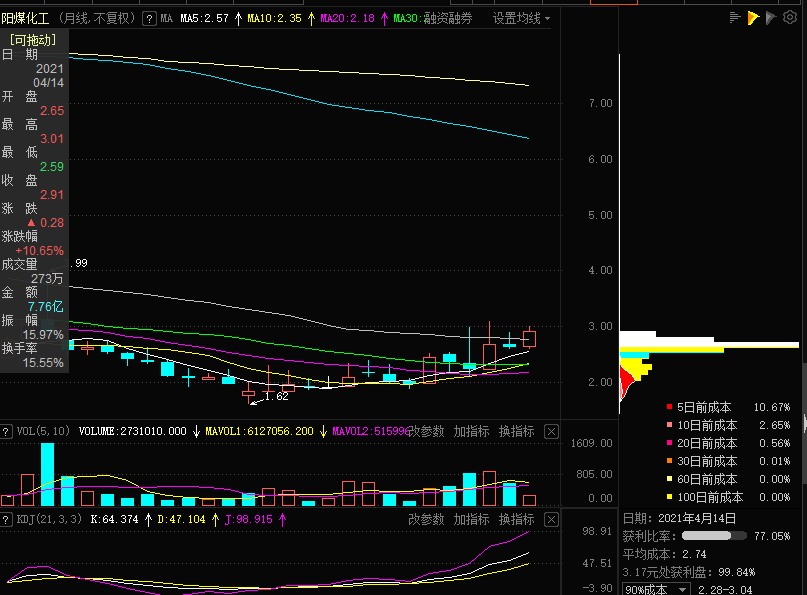This screenshot has width=807, height=595.
Task: Click 改参数 in the KDJ panel
Action: 426,519
